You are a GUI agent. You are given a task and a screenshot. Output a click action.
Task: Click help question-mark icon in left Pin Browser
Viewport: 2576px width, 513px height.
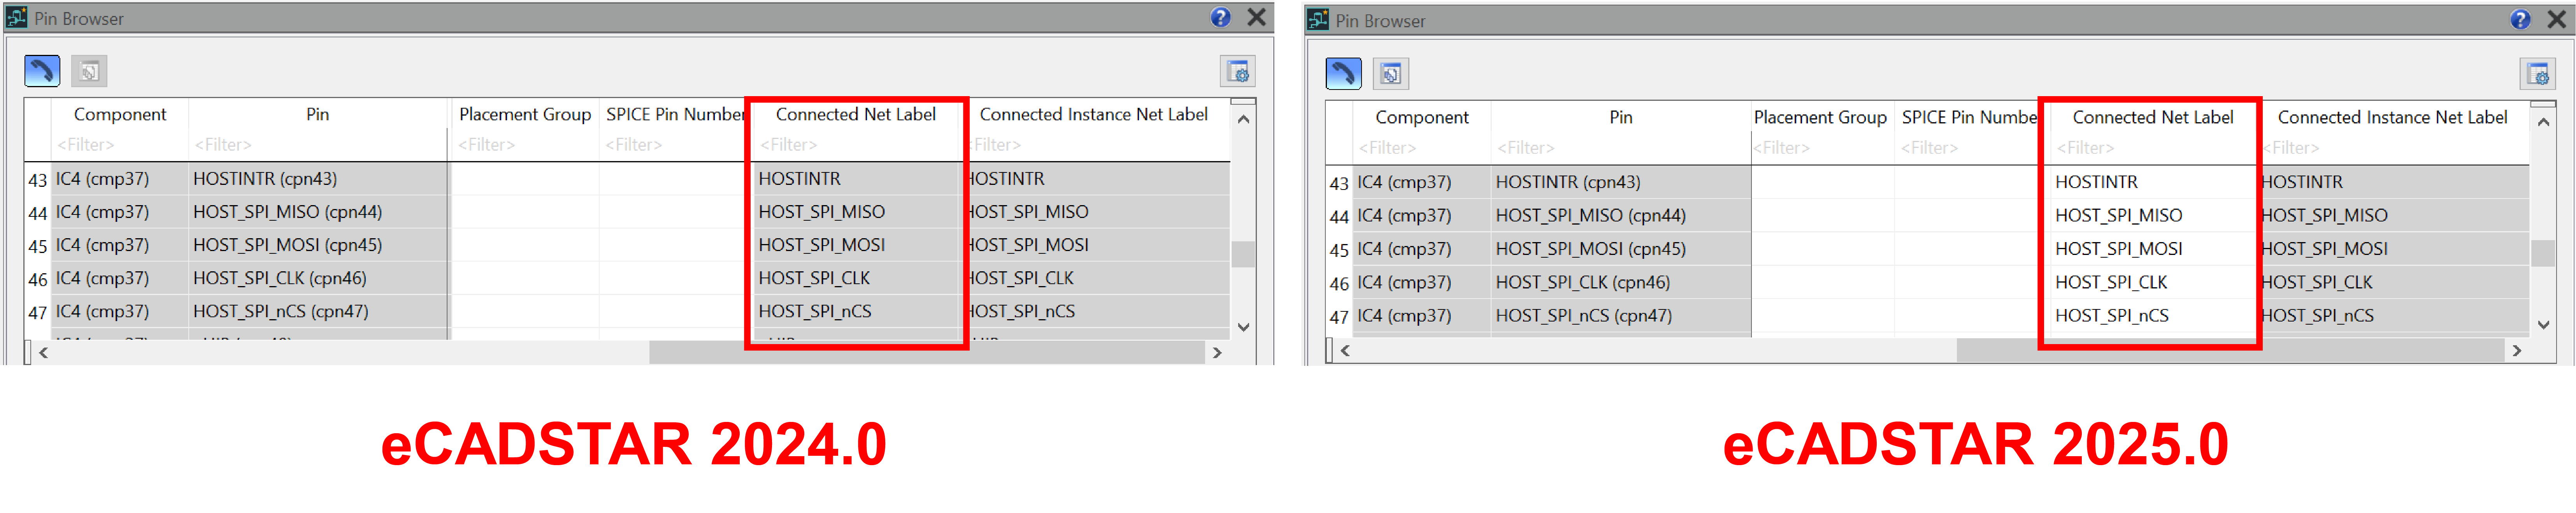(1220, 17)
